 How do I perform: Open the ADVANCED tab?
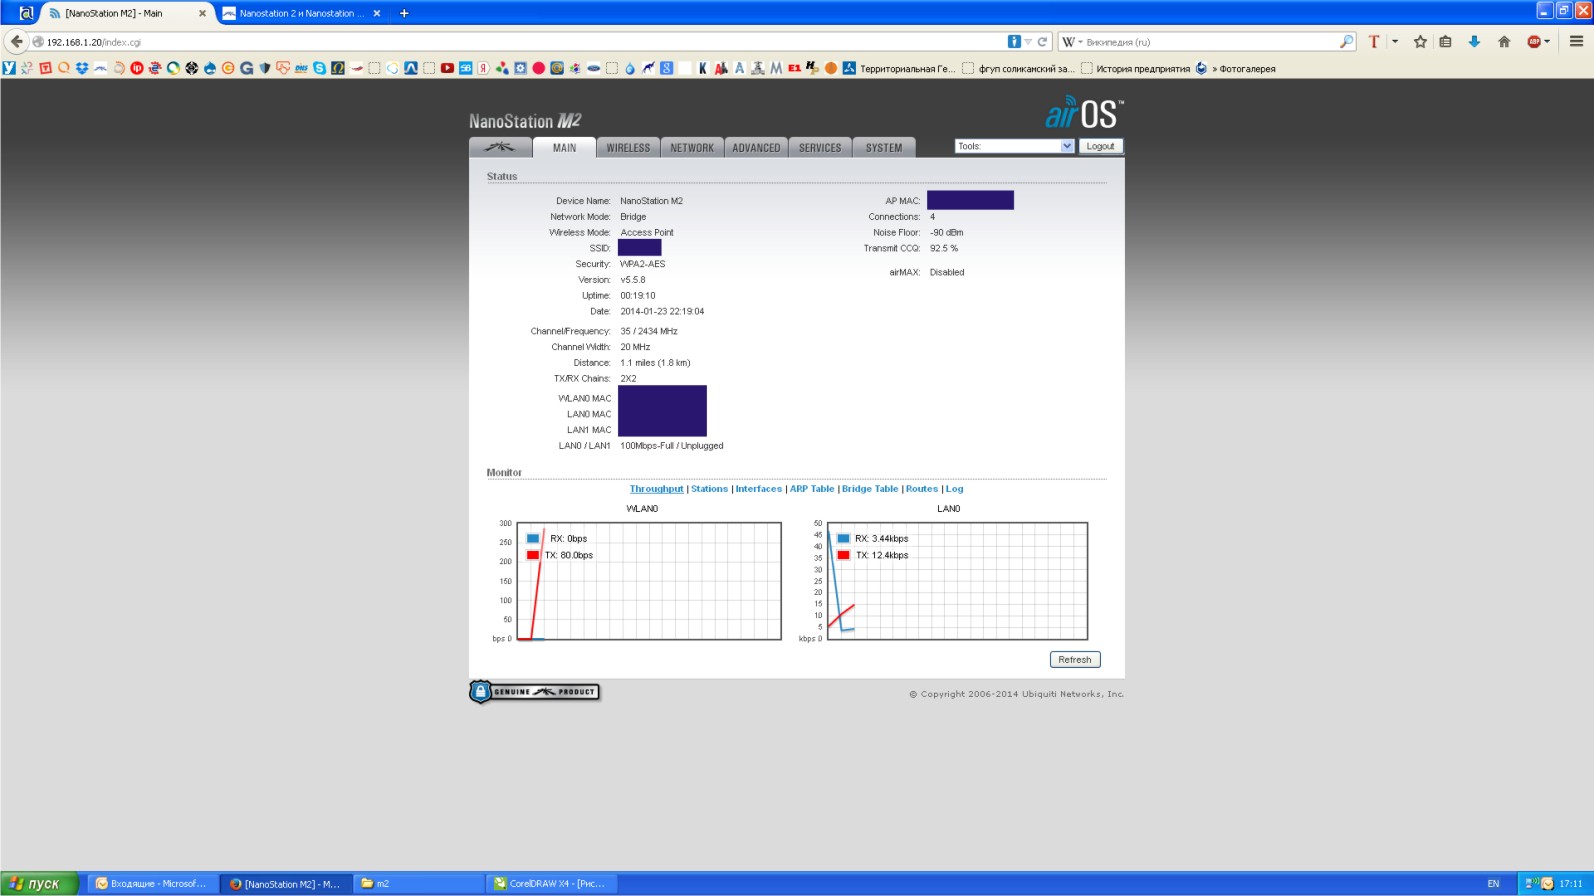756,147
